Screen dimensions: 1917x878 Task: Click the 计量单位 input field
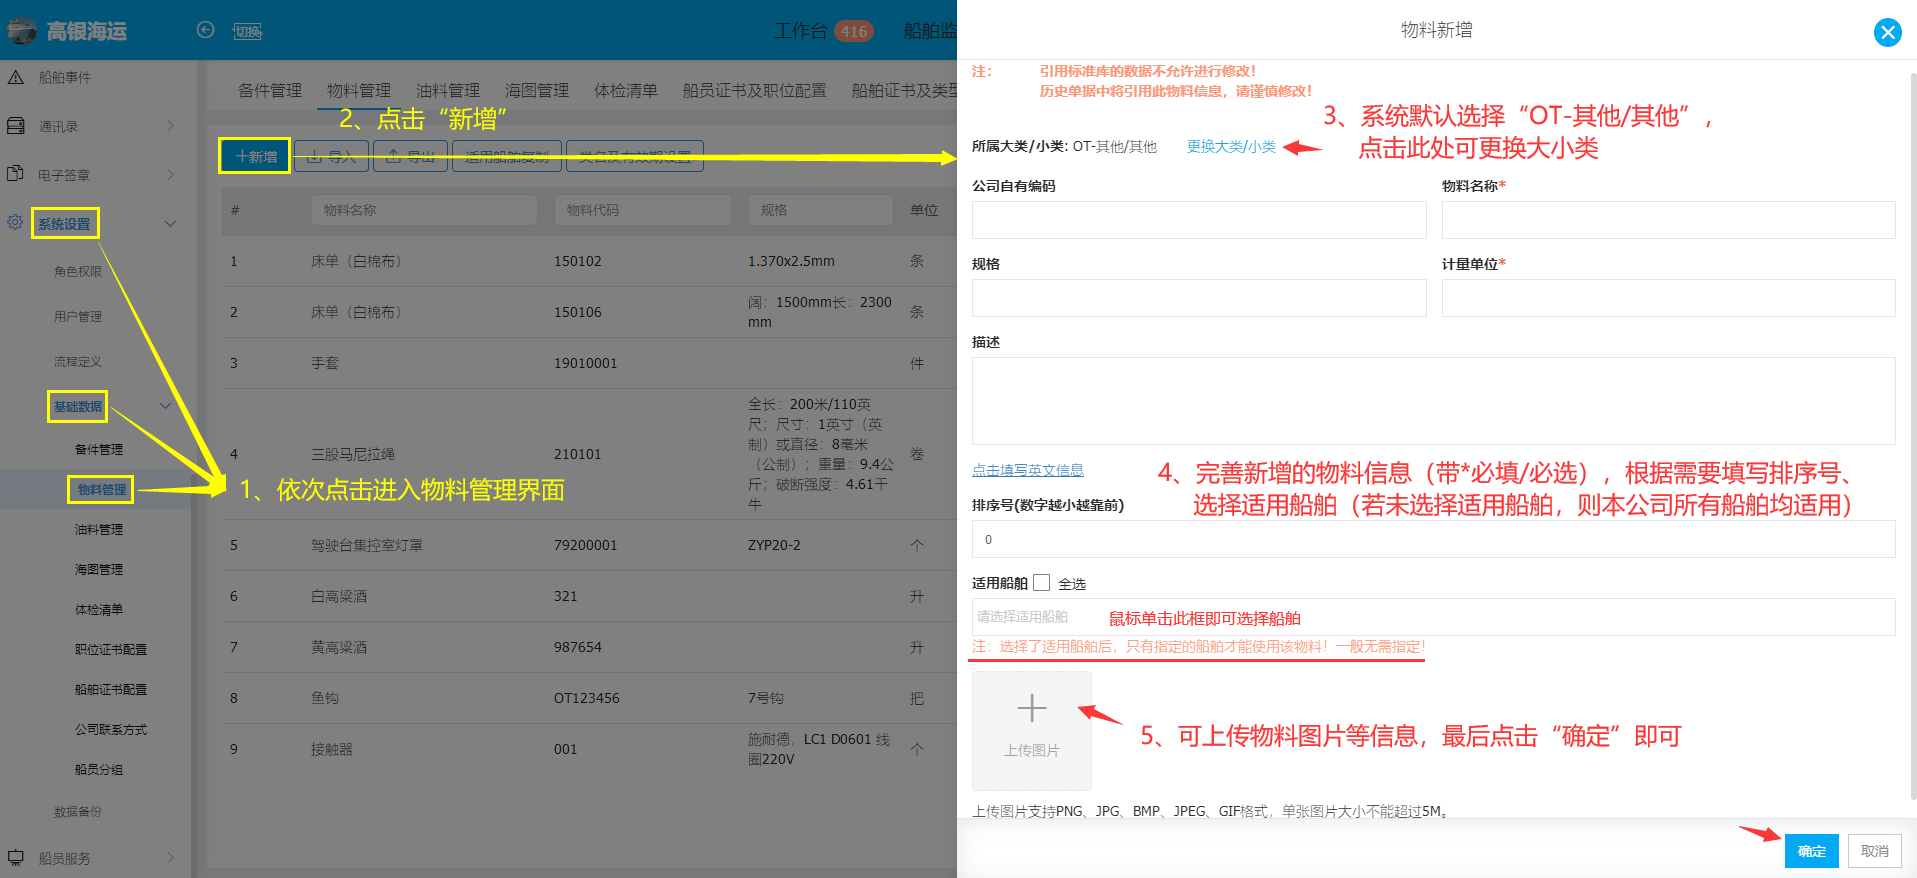[1668, 298]
